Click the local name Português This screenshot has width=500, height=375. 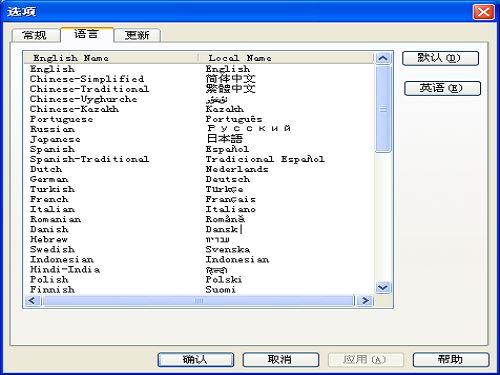point(234,119)
